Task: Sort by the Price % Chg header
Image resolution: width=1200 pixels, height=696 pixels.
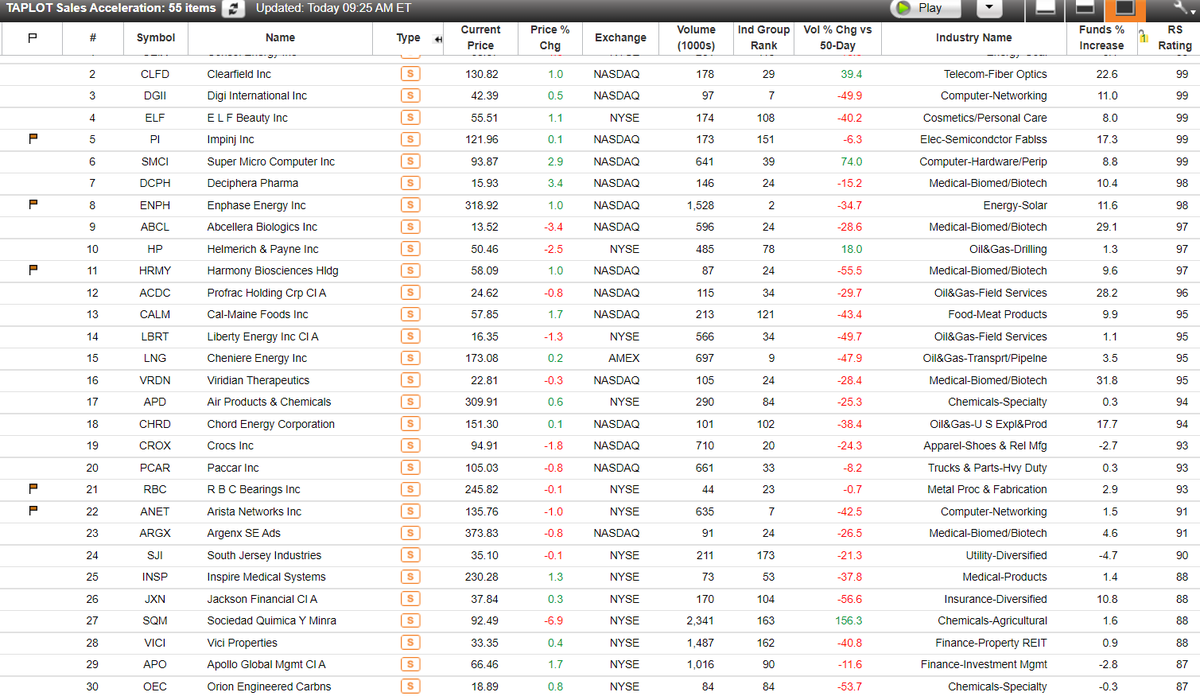Action: coord(550,38)
